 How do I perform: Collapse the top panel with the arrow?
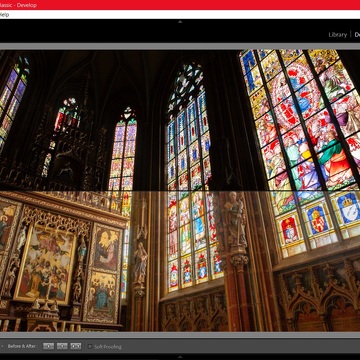pos(180,22)
